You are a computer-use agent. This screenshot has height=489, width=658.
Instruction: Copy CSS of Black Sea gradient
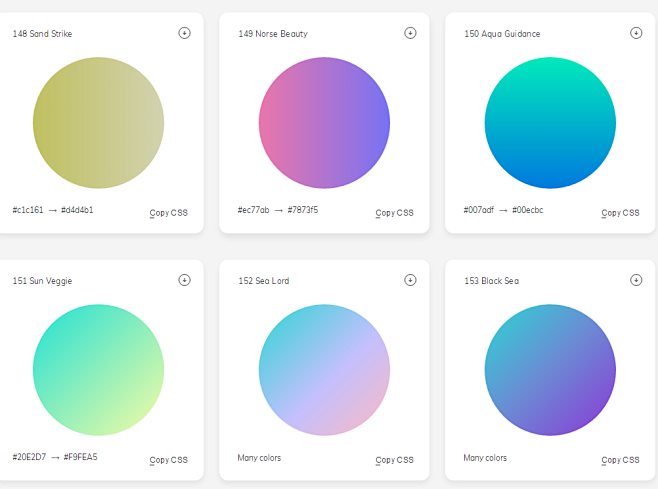tap(620, 460)
